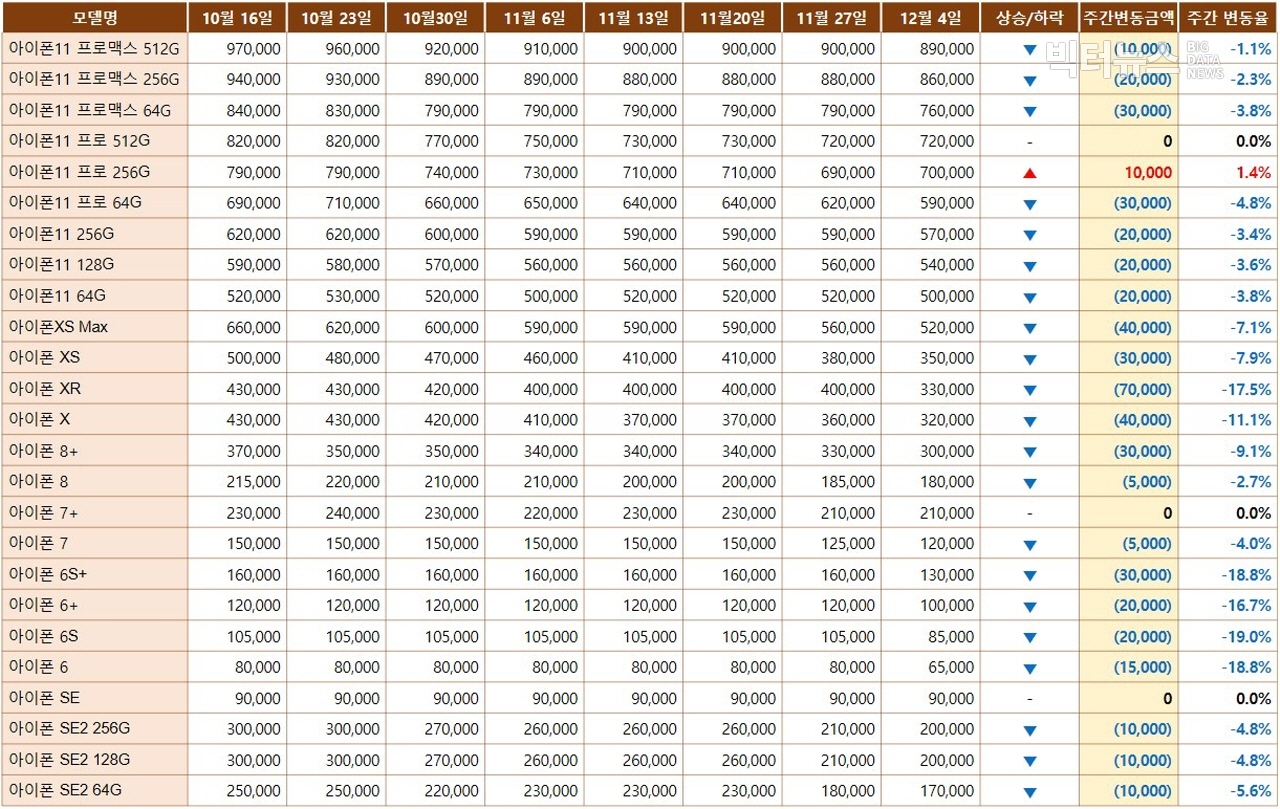The width and height of the screenshot is (1280, 809).
Task: Select the 11월20일 column header
Action: click(732, 17)
